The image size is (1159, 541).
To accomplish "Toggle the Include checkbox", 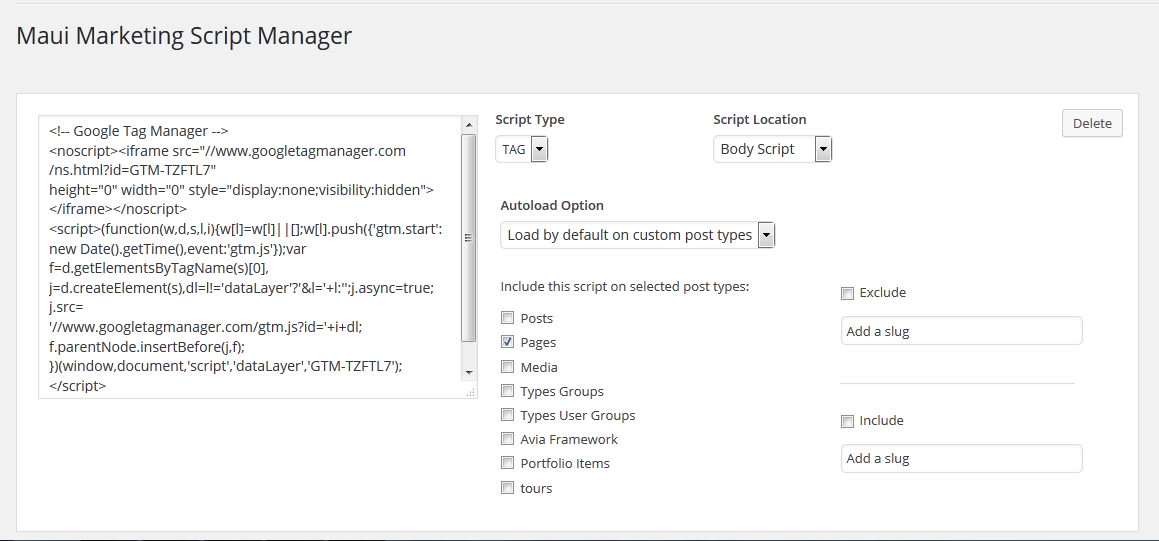I will point(847,421).
